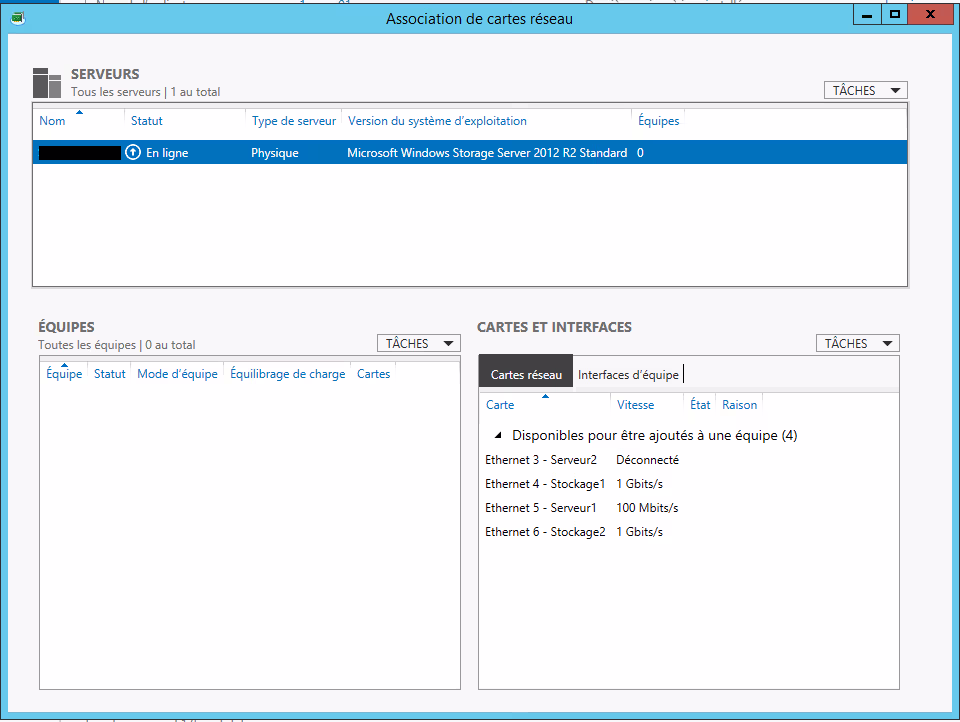Select the Ethernet 3 - Serveur2 adapter
This screenshot has width=960, height=722.
pos(541,460)
